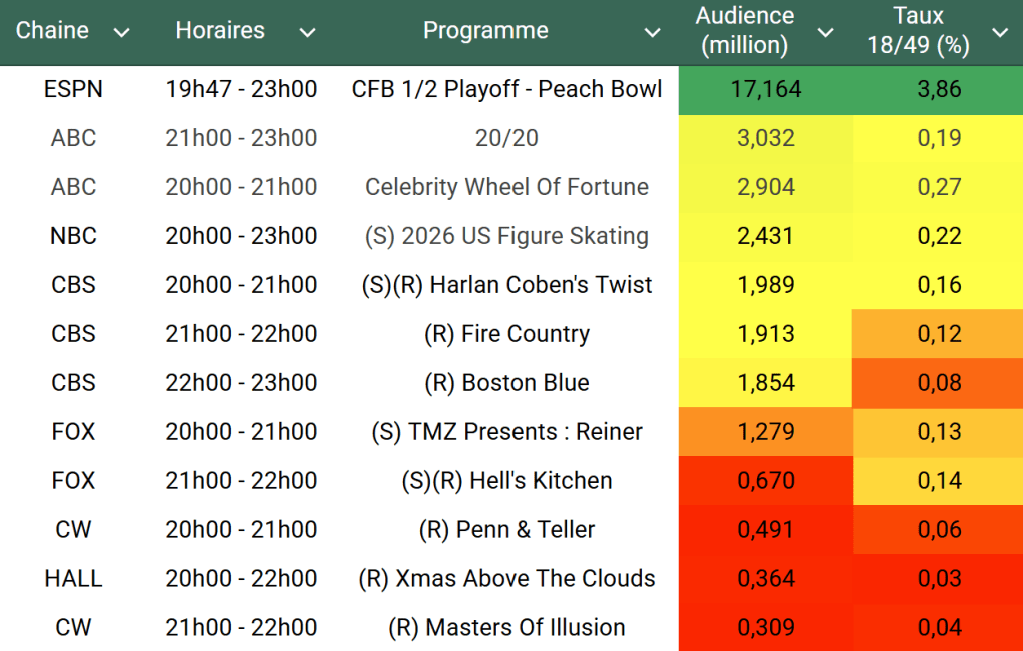
Task: Select the Masters Of Illusion programme cell
Action: pos(507,628)
